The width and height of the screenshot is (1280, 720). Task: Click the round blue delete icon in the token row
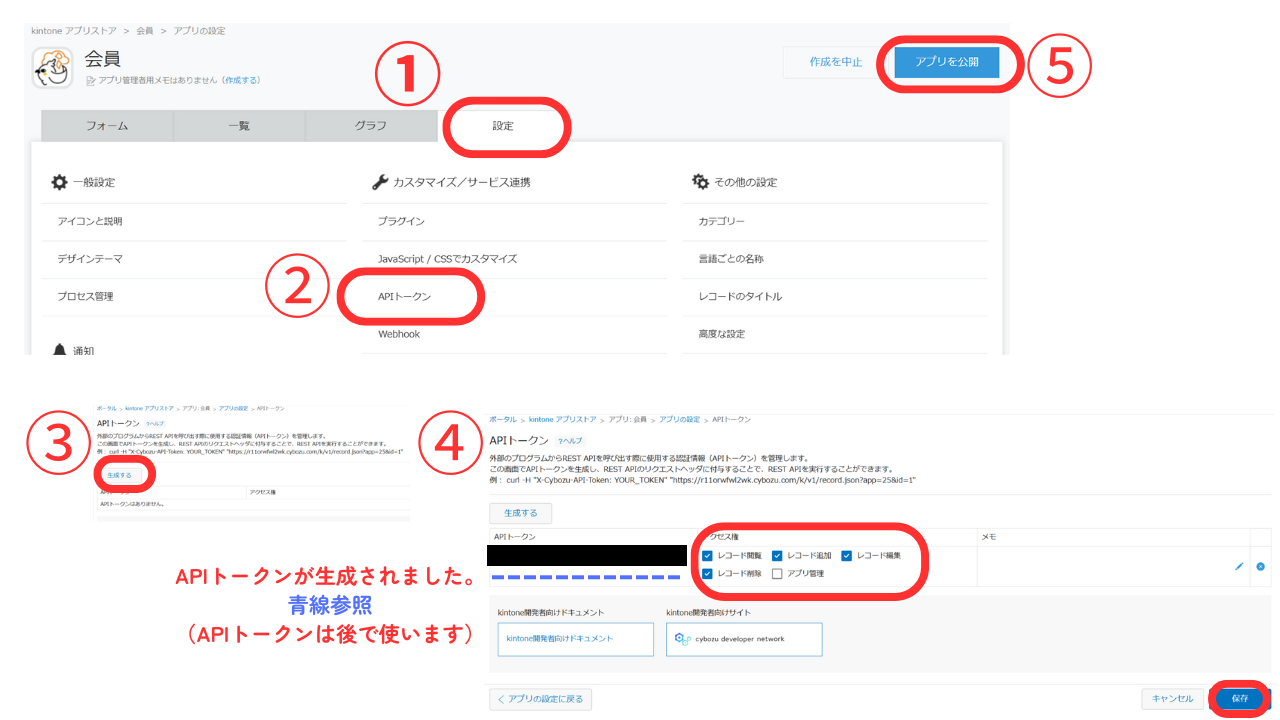pos(1260,566)
